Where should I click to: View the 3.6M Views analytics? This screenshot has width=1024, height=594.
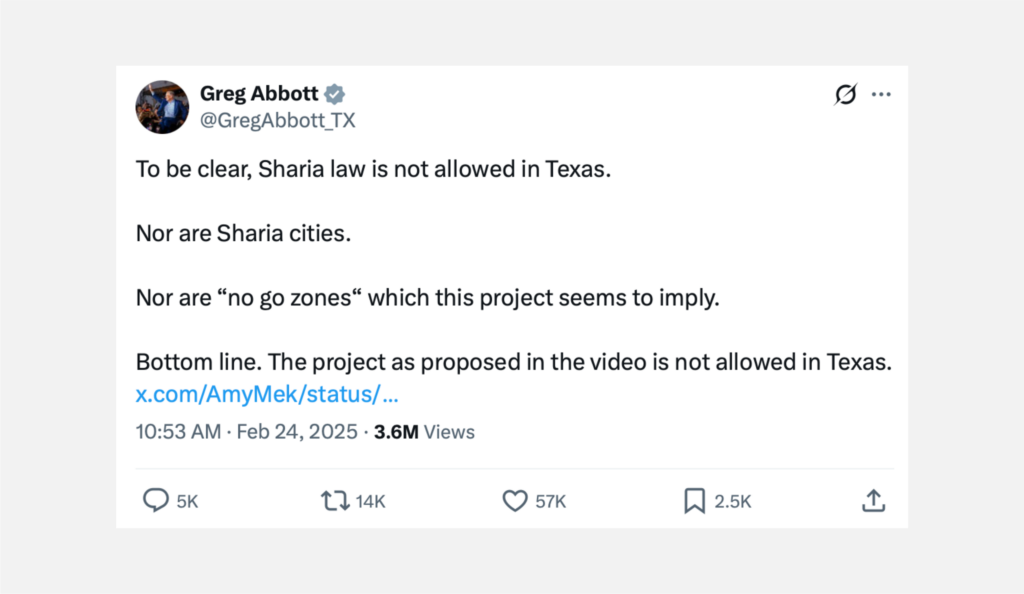click(x=424, y=432)
